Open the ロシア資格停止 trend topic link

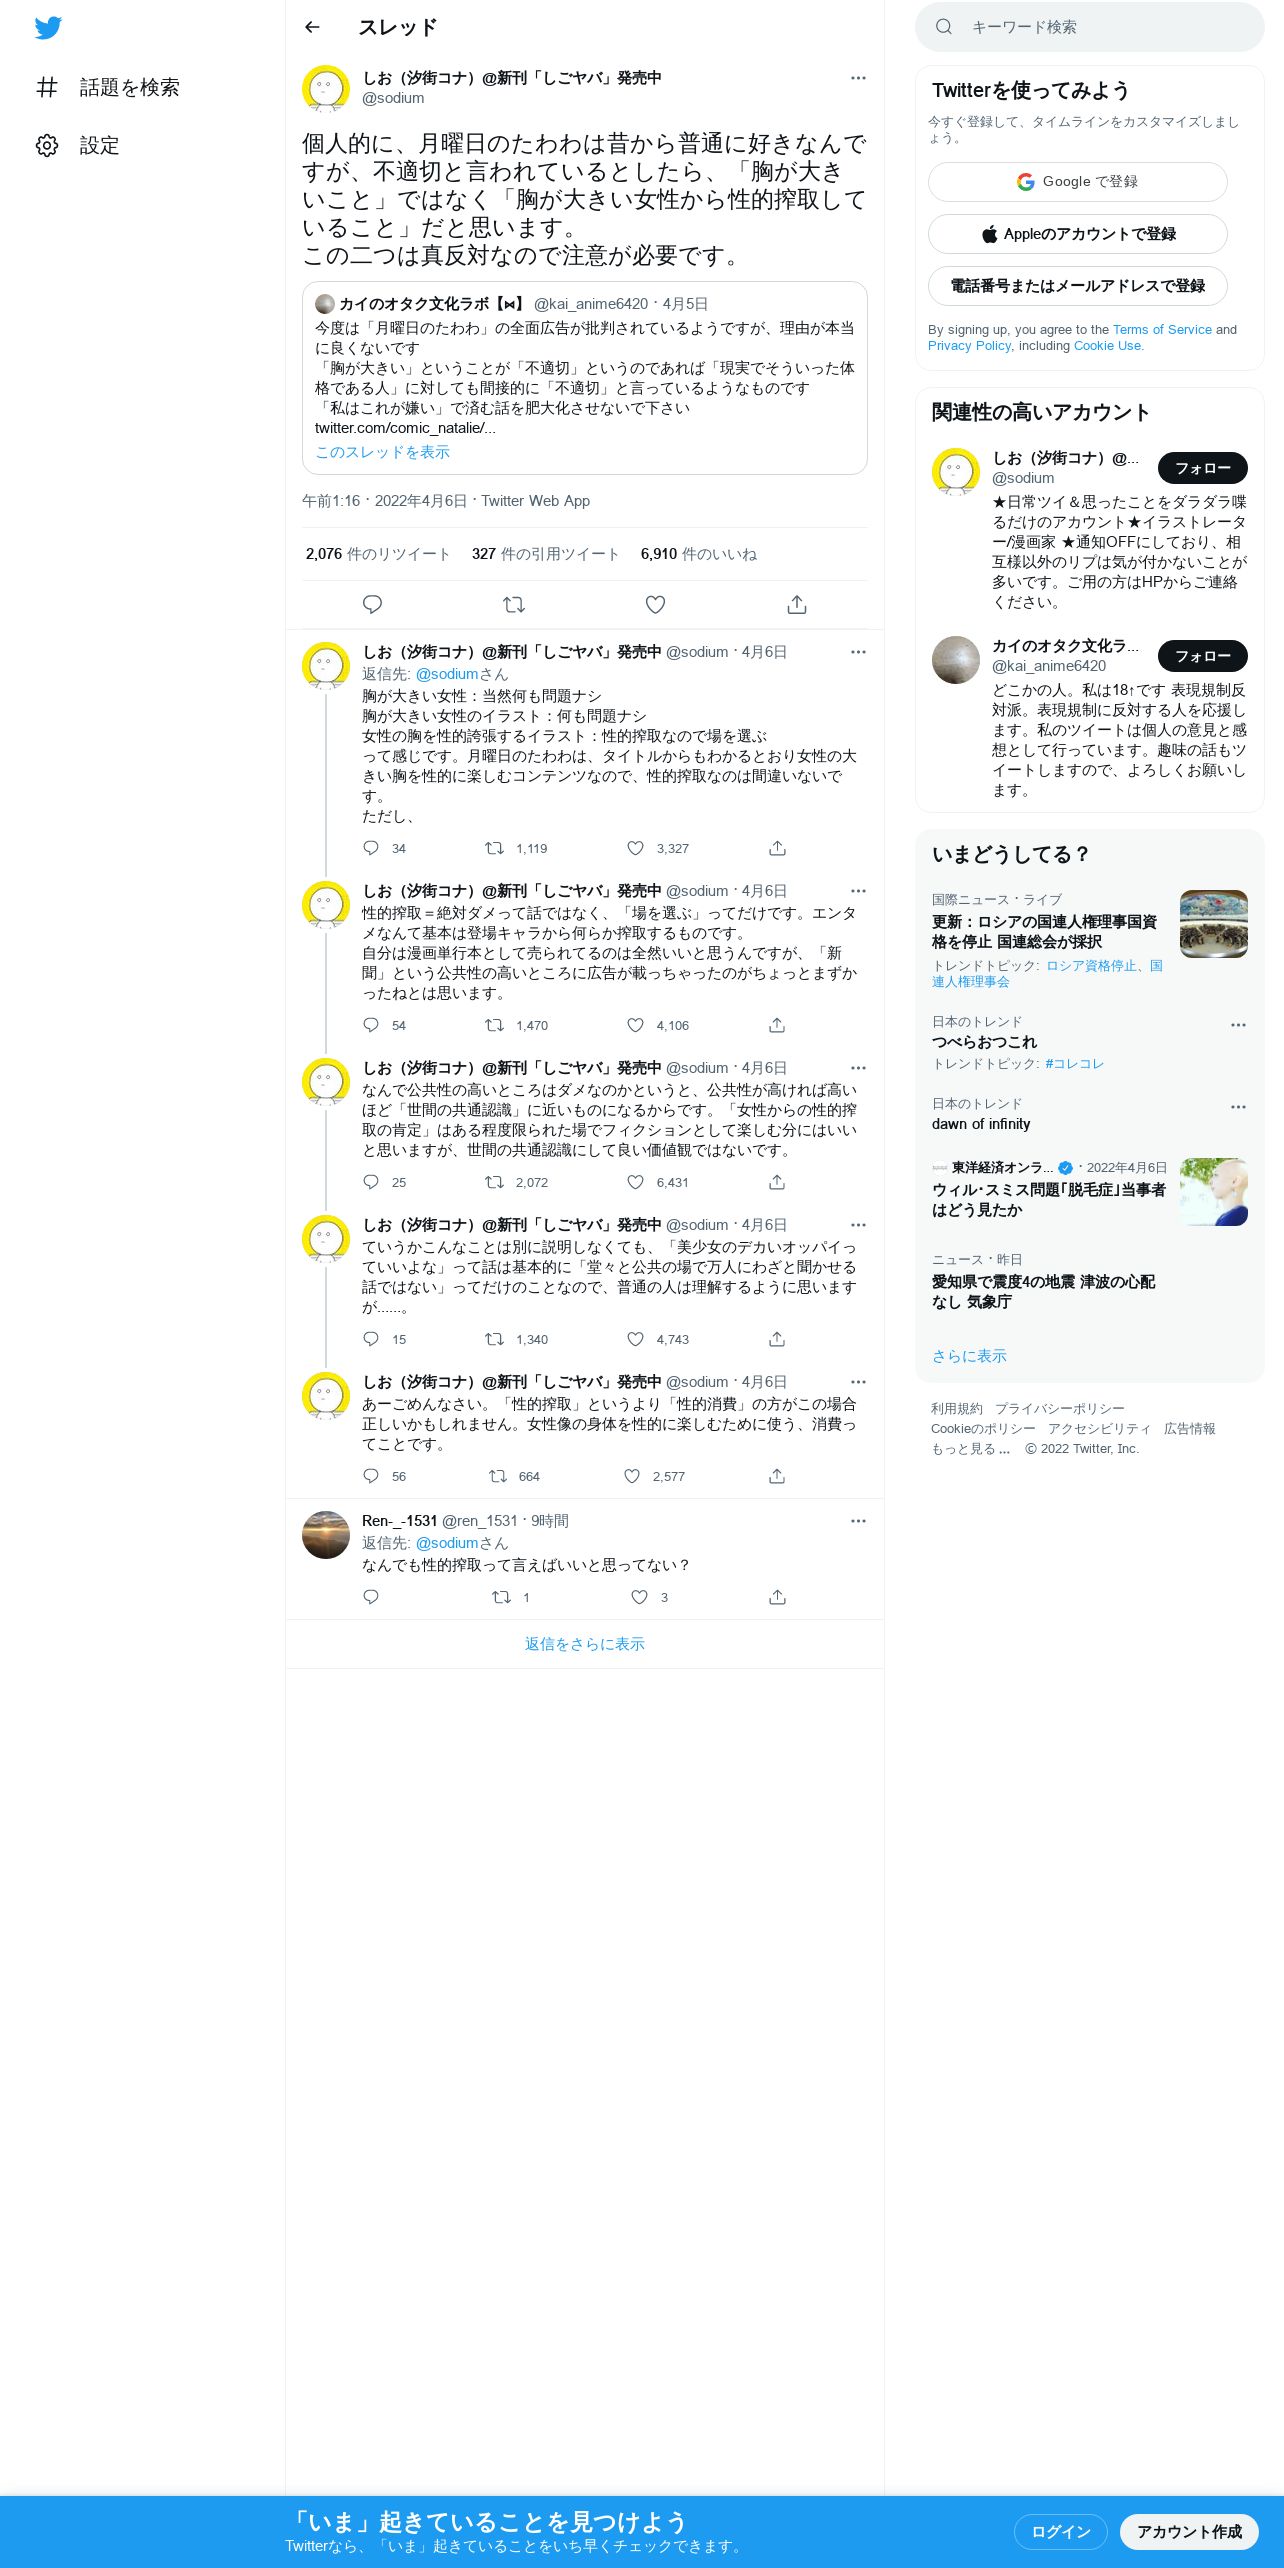(x=1093, y=966)
